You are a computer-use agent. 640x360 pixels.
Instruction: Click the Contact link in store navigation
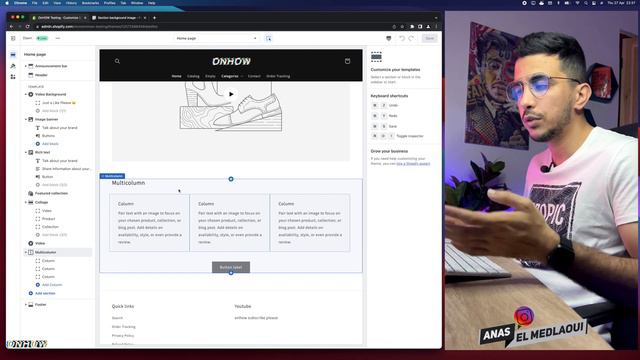click(x=254, y=76)
